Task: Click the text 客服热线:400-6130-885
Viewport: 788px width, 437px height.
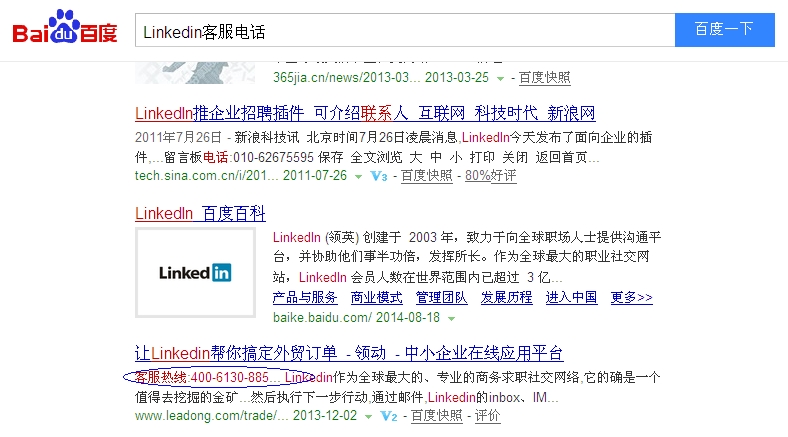Action: coord(202,377)
